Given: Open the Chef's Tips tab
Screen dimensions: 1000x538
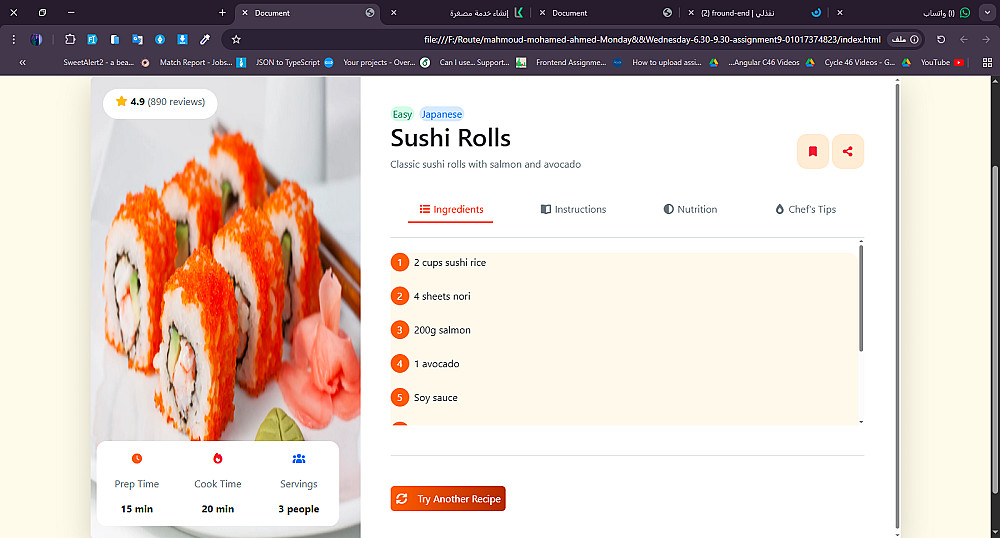Looking at the screenshot, I should point(805,209).
